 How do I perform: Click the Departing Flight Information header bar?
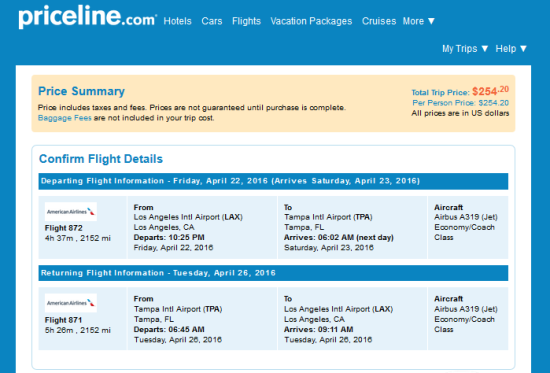tap(273, 181)
